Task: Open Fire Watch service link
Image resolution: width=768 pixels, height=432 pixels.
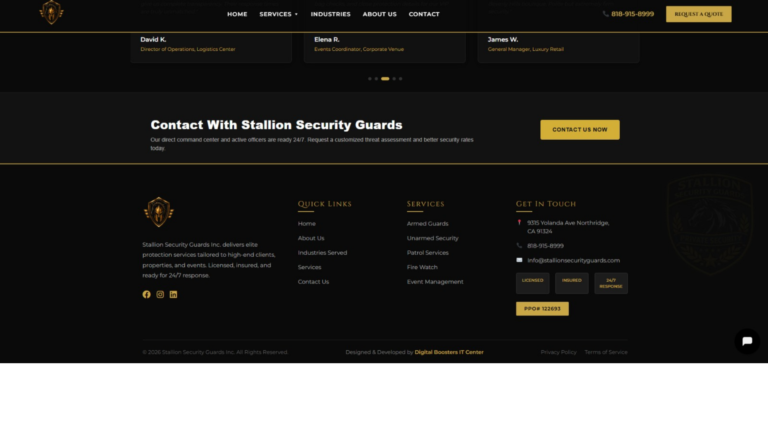Action: pos(422,267)
